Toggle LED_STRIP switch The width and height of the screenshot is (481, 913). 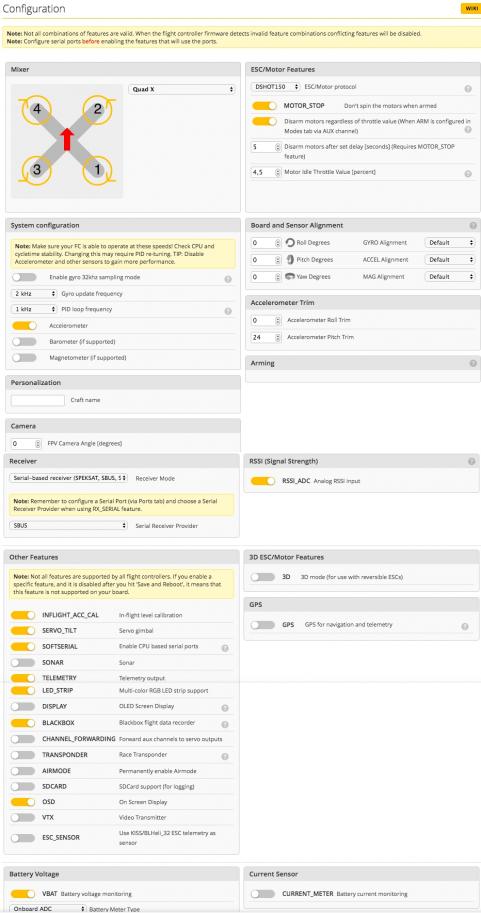point(23,691)
